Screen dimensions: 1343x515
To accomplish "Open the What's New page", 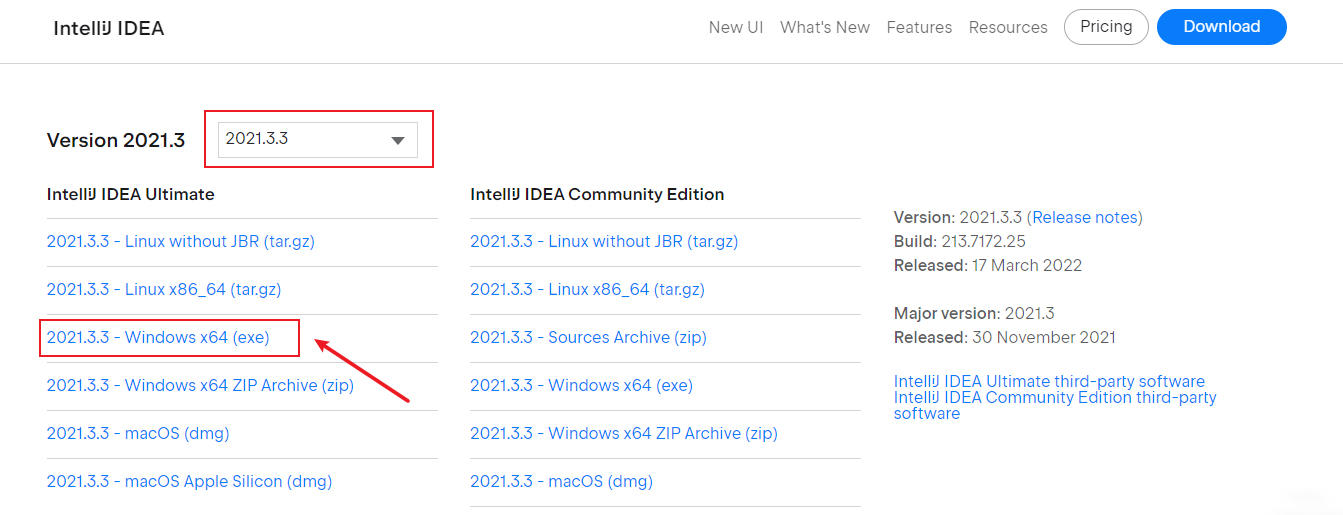I will 825,28.
